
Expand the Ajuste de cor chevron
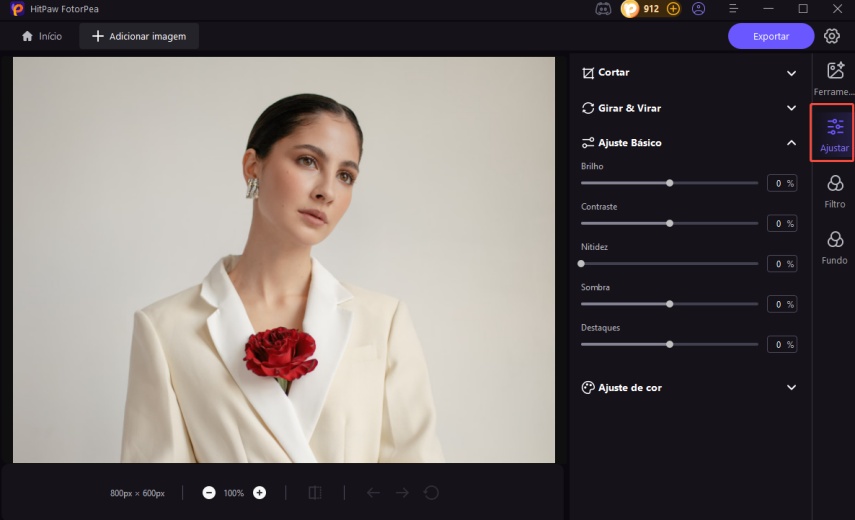tap(791, 388)
